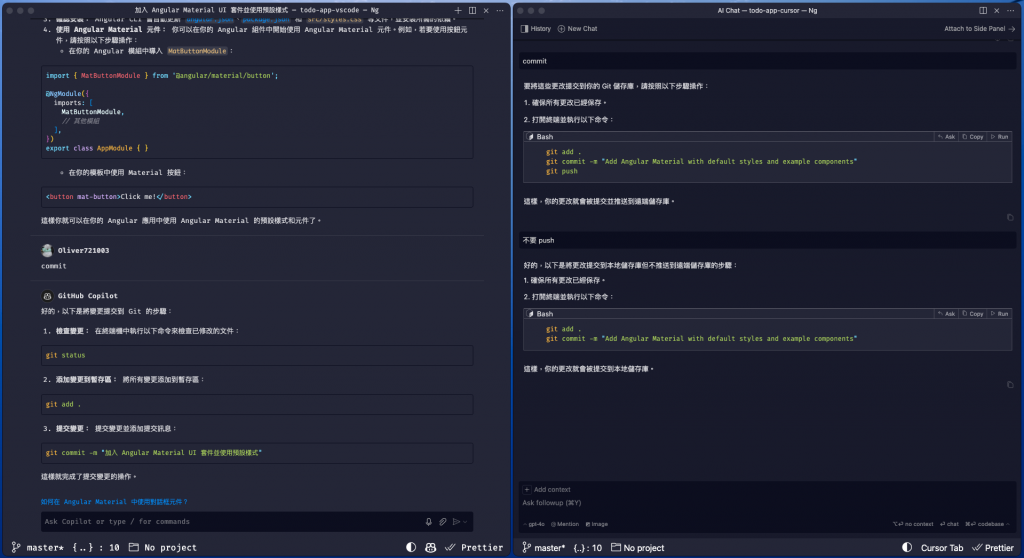Run the second Bash code block
This screenshot has width=1024, height=558.
(1000, 314)
